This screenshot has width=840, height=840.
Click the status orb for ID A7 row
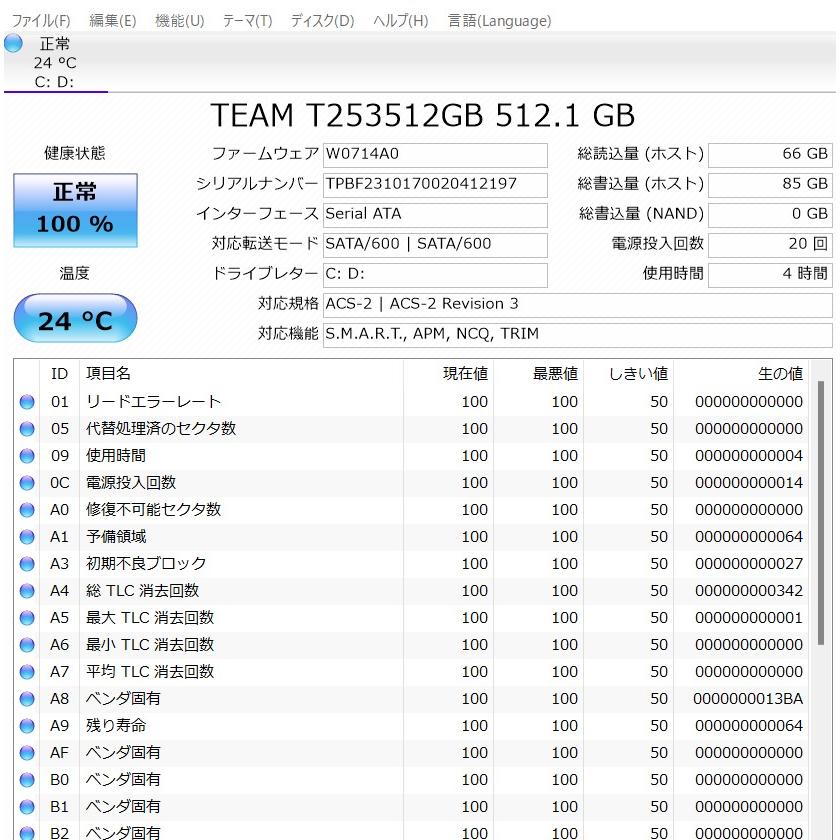(27, 672)
